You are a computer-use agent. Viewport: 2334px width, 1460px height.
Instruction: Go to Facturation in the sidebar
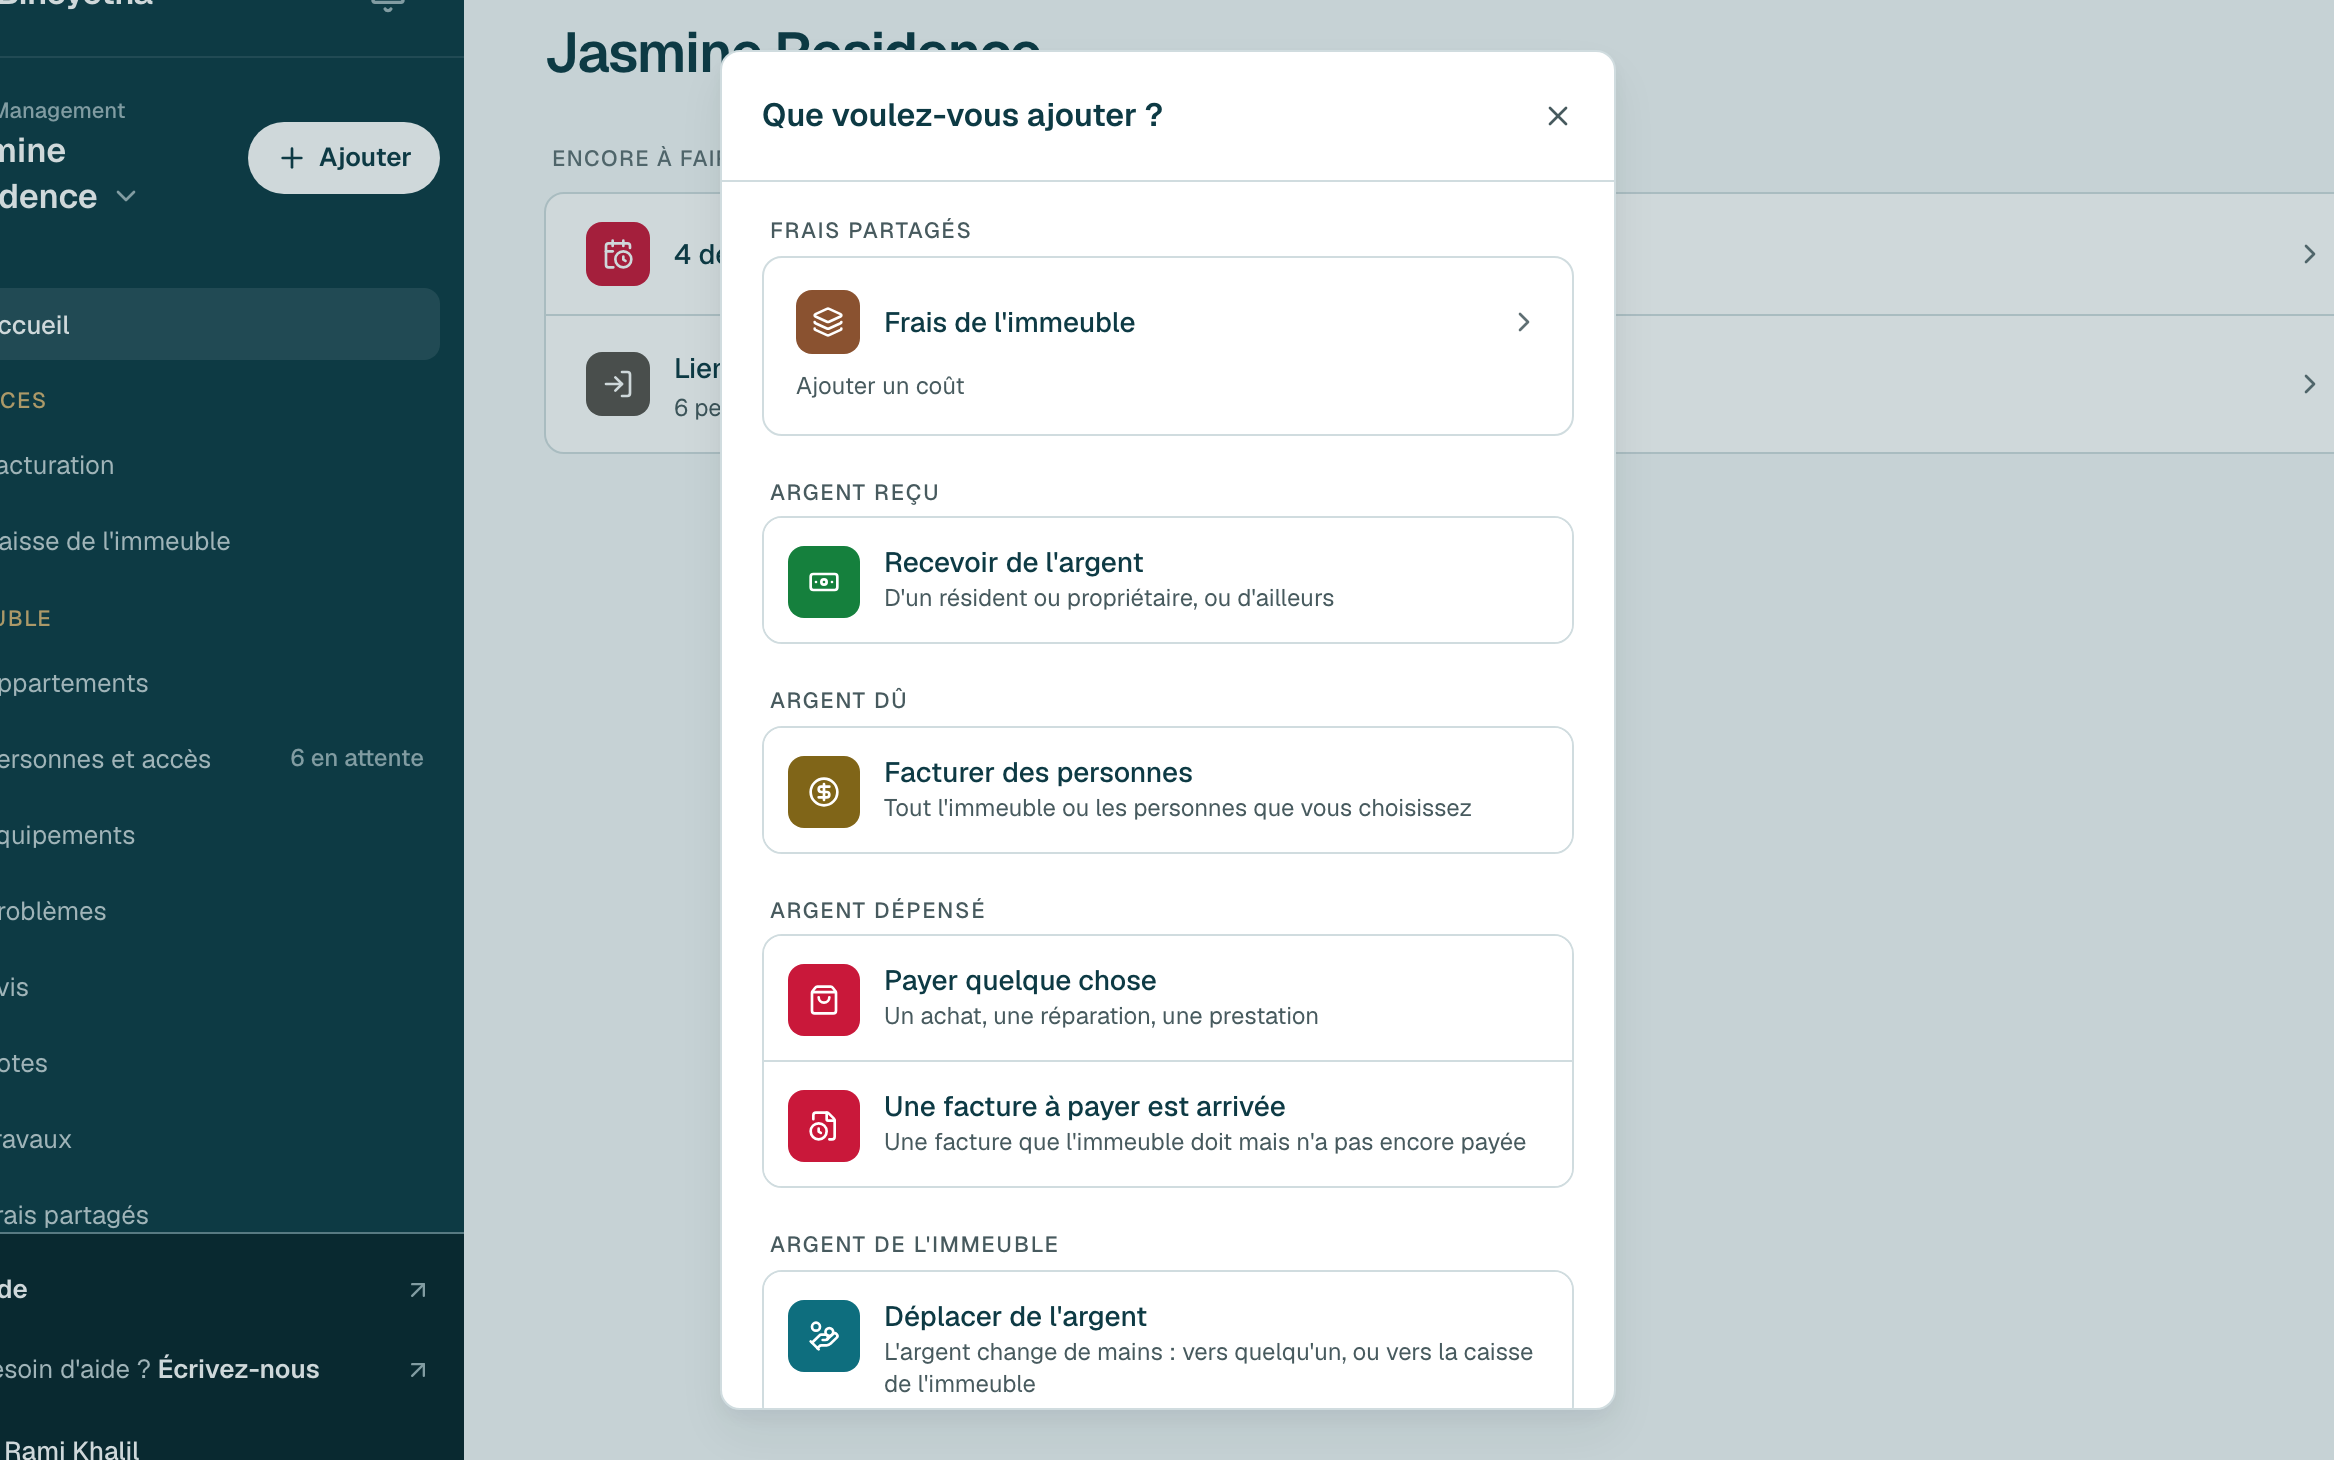218,466
